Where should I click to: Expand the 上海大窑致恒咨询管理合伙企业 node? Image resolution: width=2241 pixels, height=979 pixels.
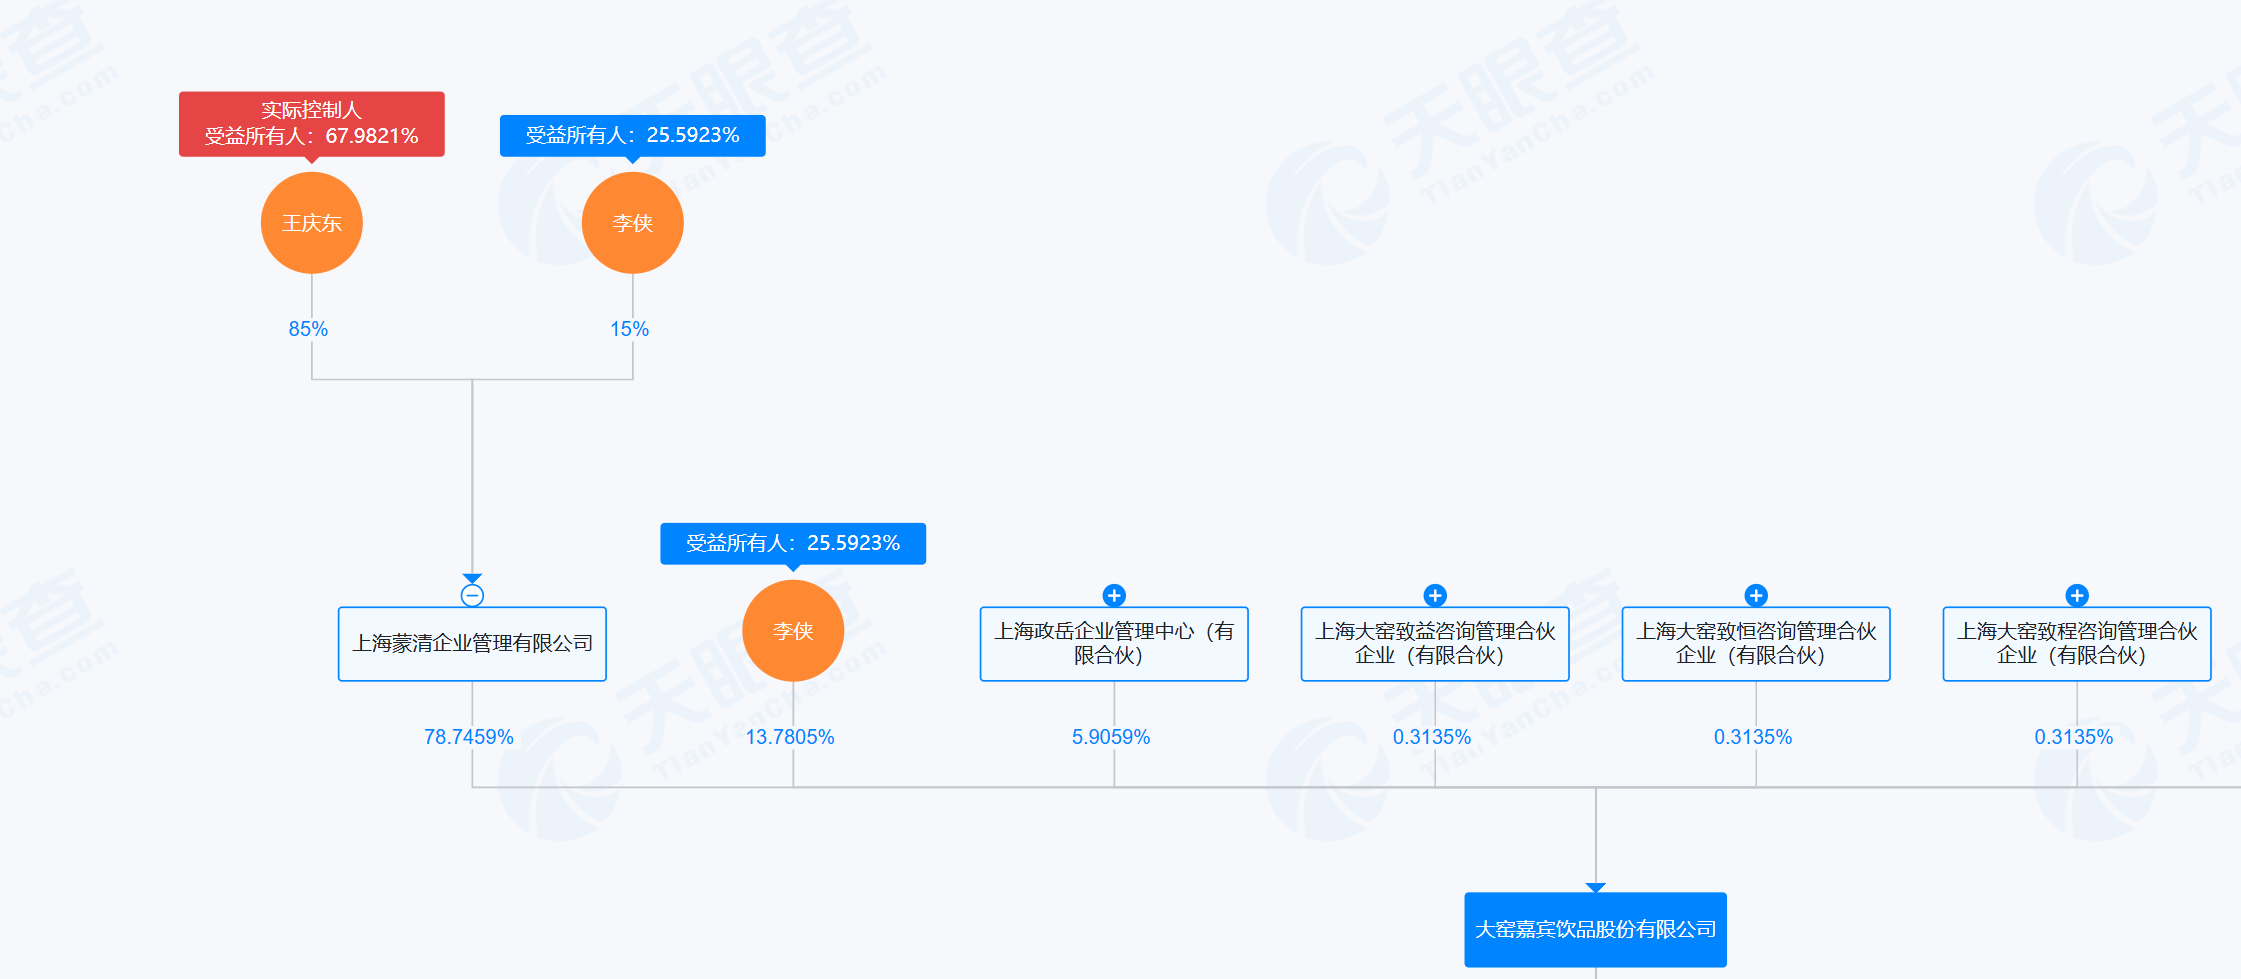tap(1756, 596)
